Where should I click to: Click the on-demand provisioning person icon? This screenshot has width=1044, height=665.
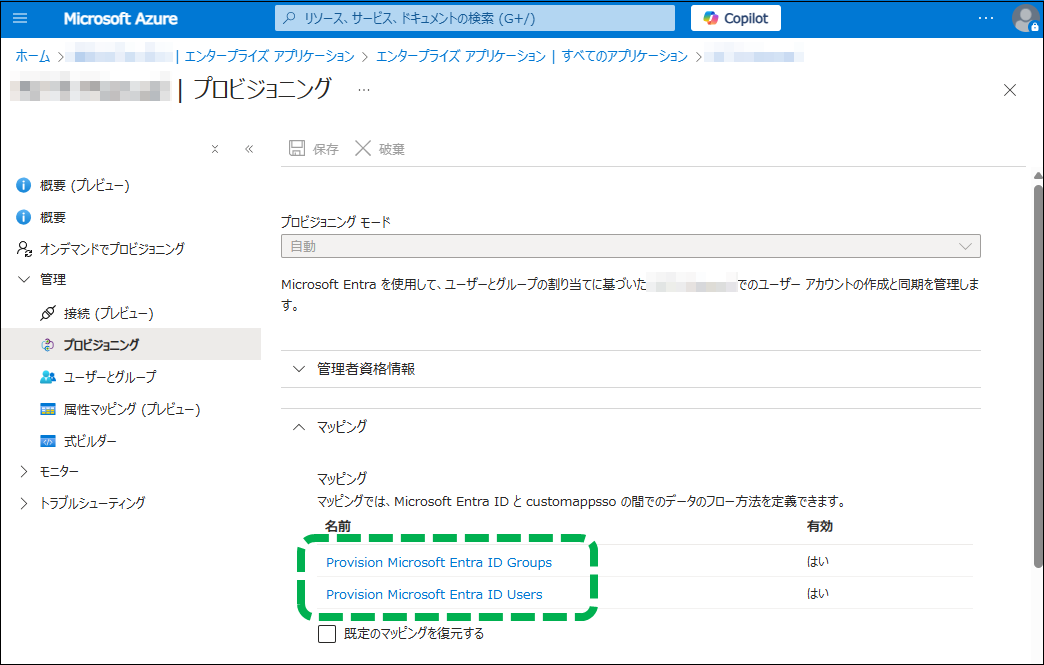click(24, 249)
